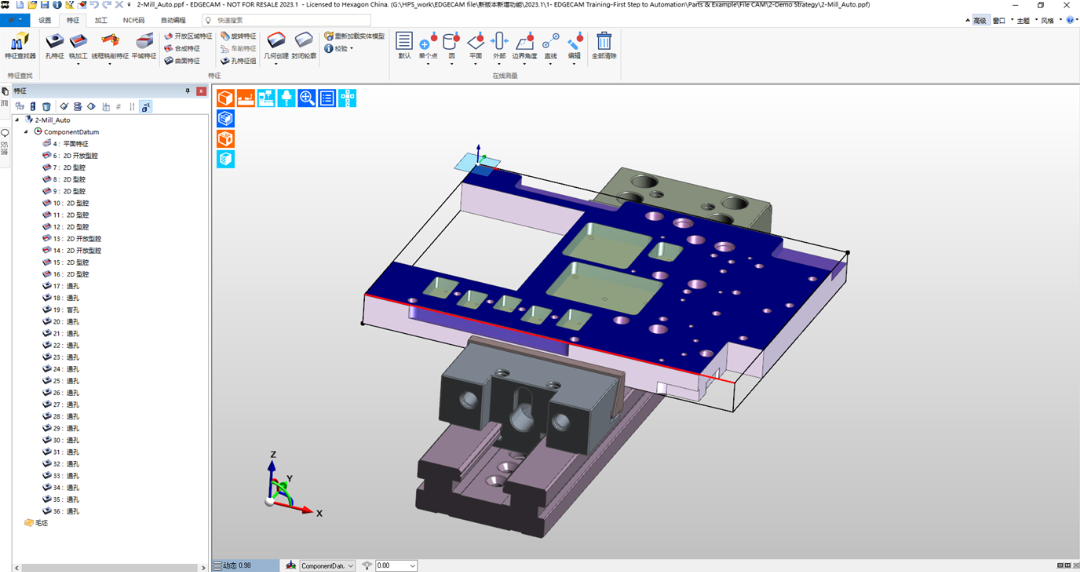This screenshot has height=572, width=1080.
Task: Toggle the tool display viewport button
Action: [x=287, y=99]
